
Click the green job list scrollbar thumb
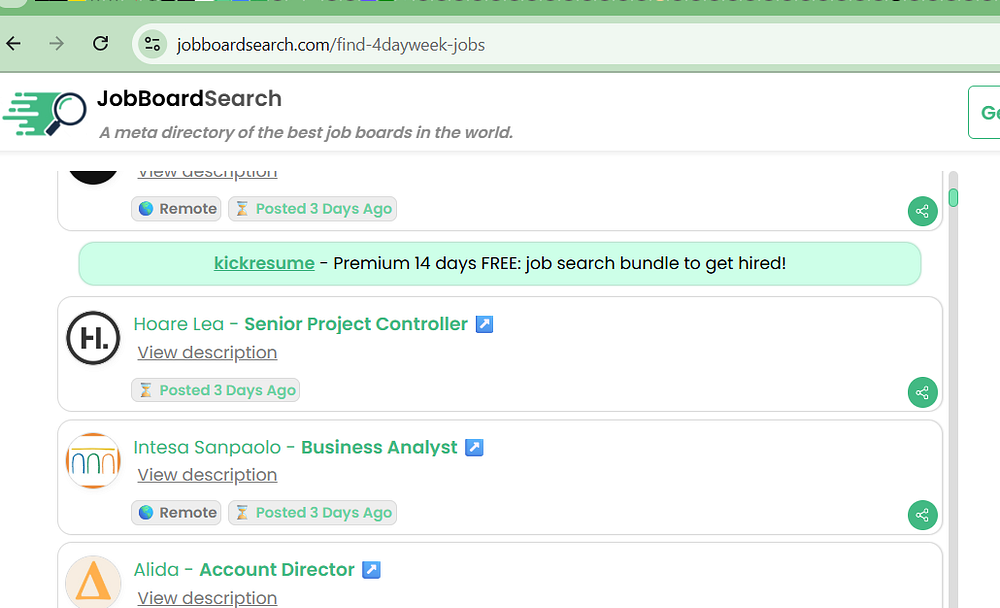click(953, 198)
